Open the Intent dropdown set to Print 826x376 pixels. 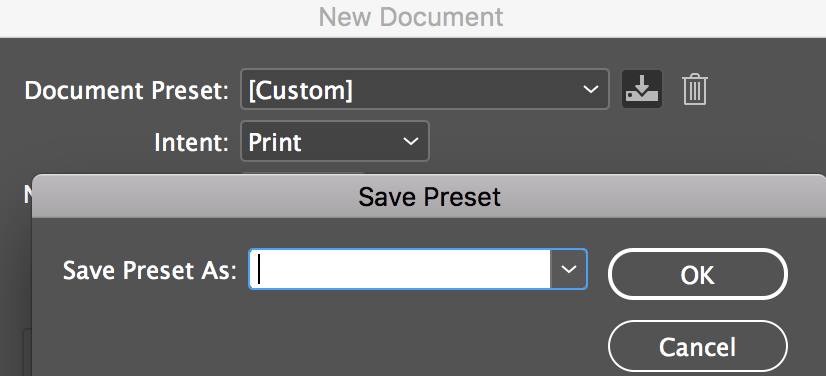pyautogui.click(x=335, y=141)
